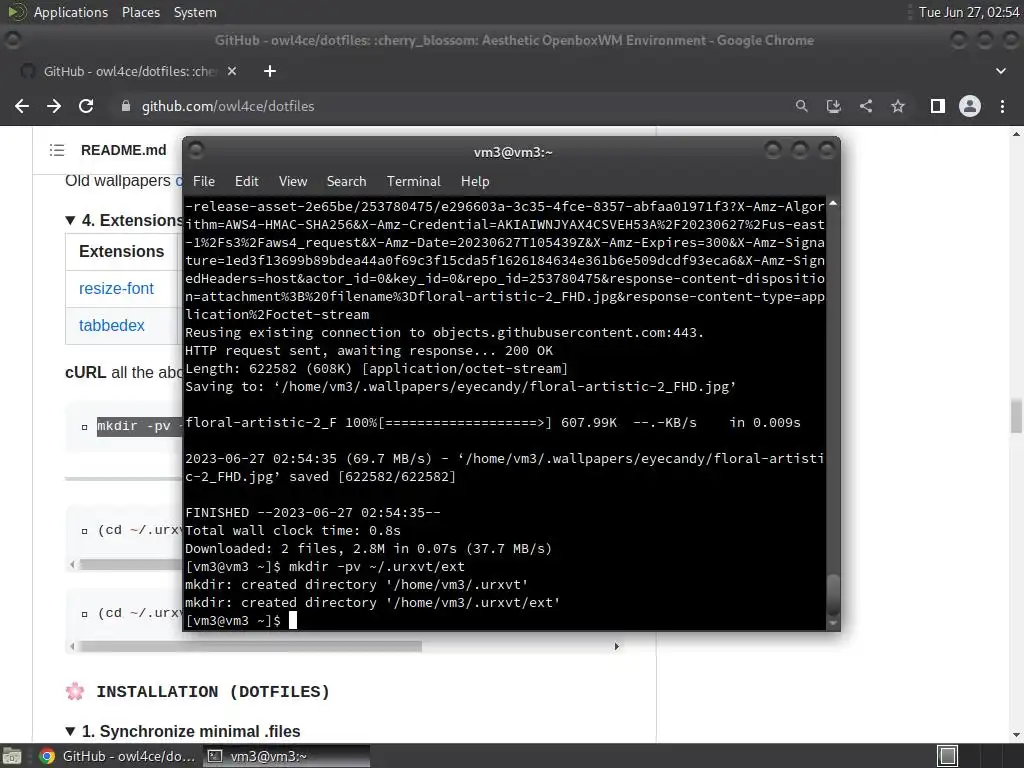
Task: Click the highlighted mkdir -pv code
Action: (x=139, y=426)
